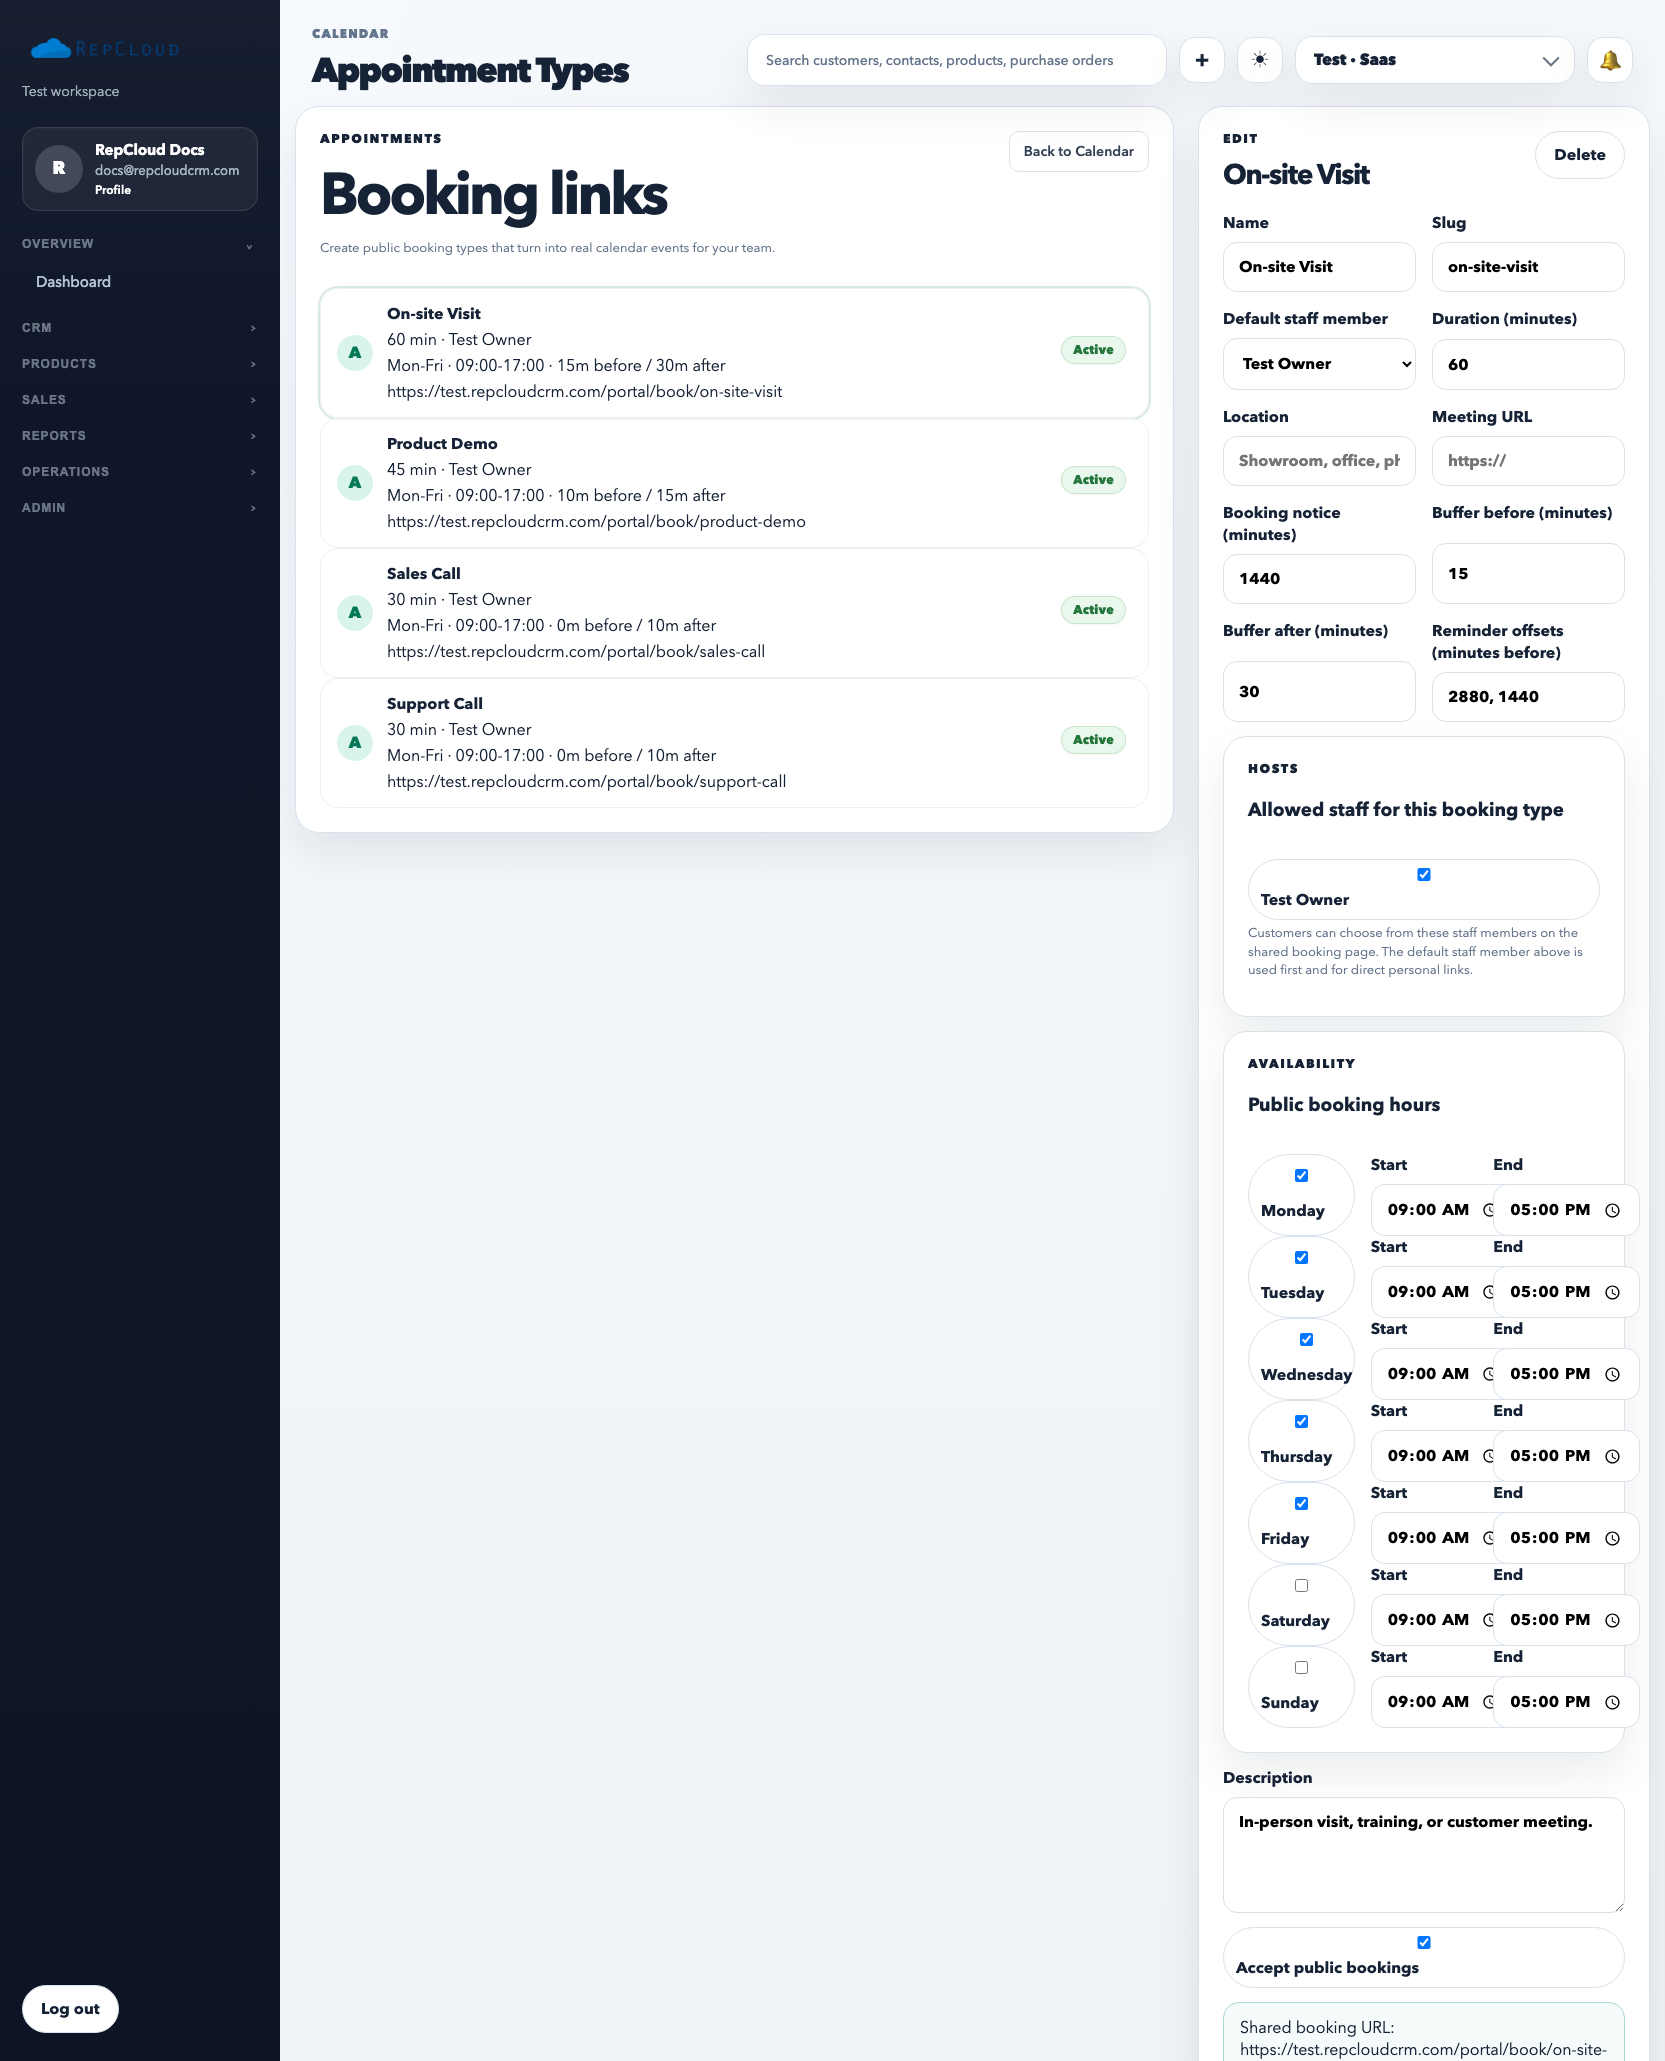The height and width of the screenshot is (2061, 1665).
Task: Open Tuesday end time clock picker
Action: click(1612, 1292)
